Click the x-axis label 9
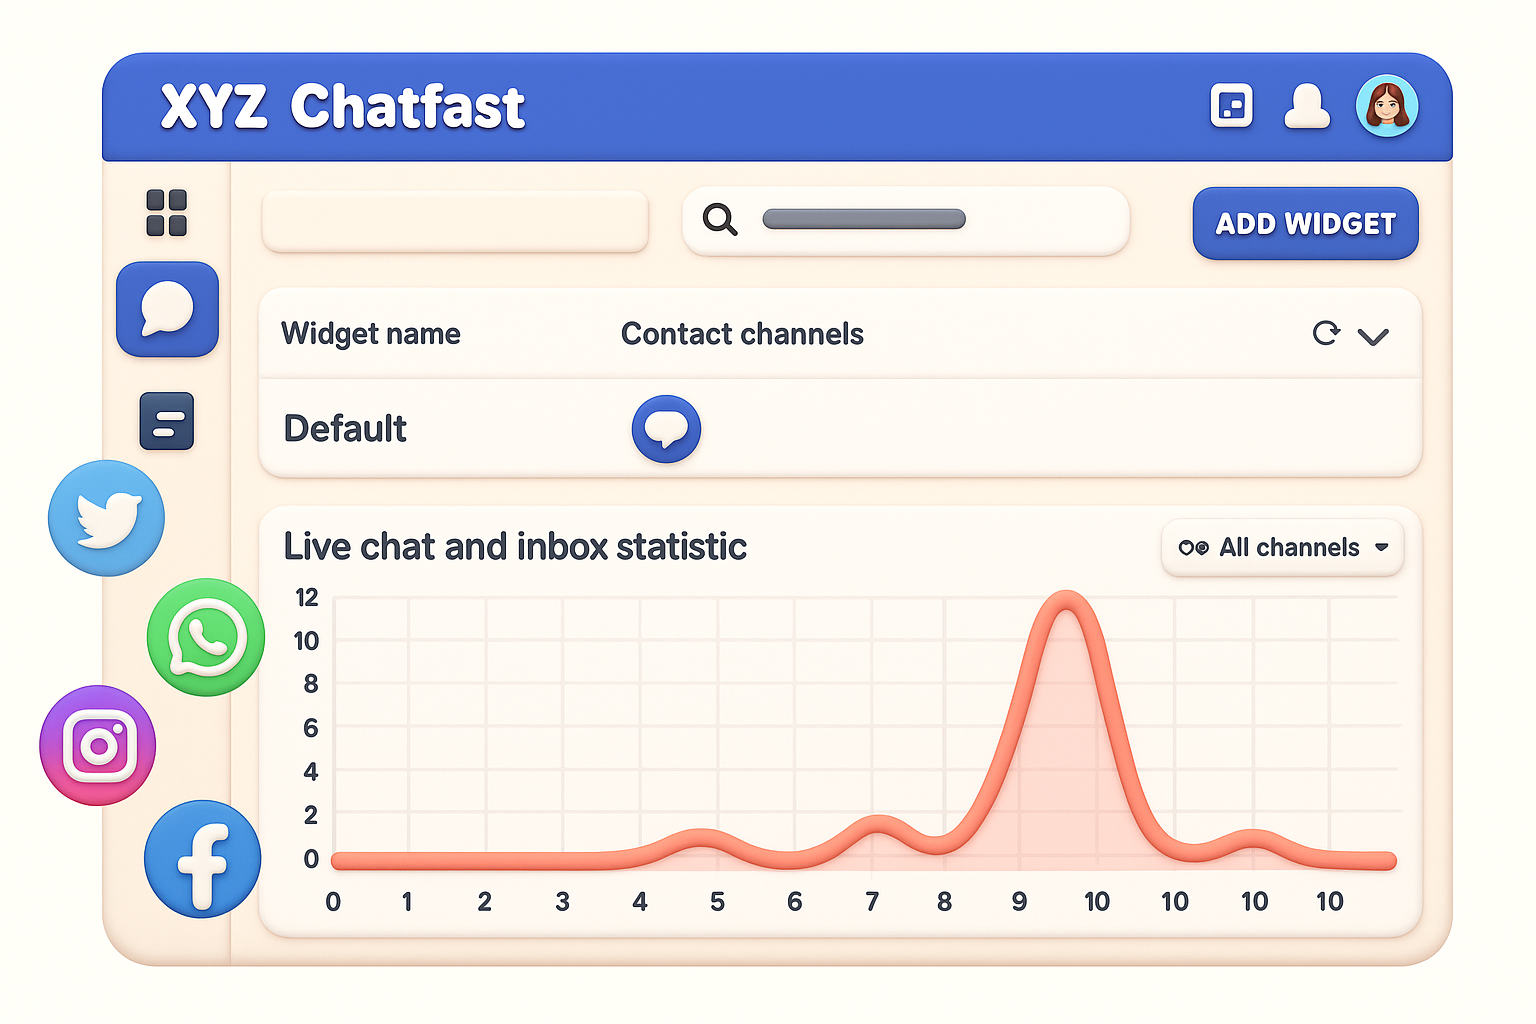1536x1024 pixels. click(x=1019, y=902)
